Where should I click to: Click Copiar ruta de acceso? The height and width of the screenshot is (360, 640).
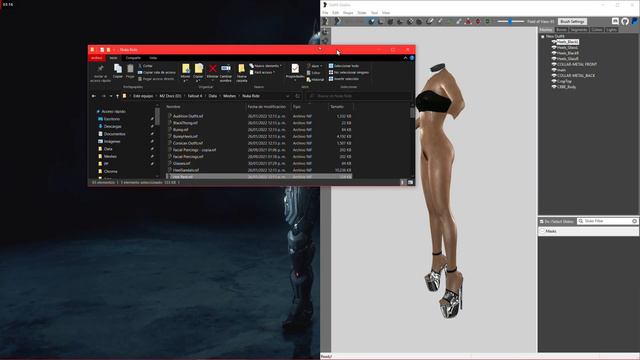[x=156, y=72]
